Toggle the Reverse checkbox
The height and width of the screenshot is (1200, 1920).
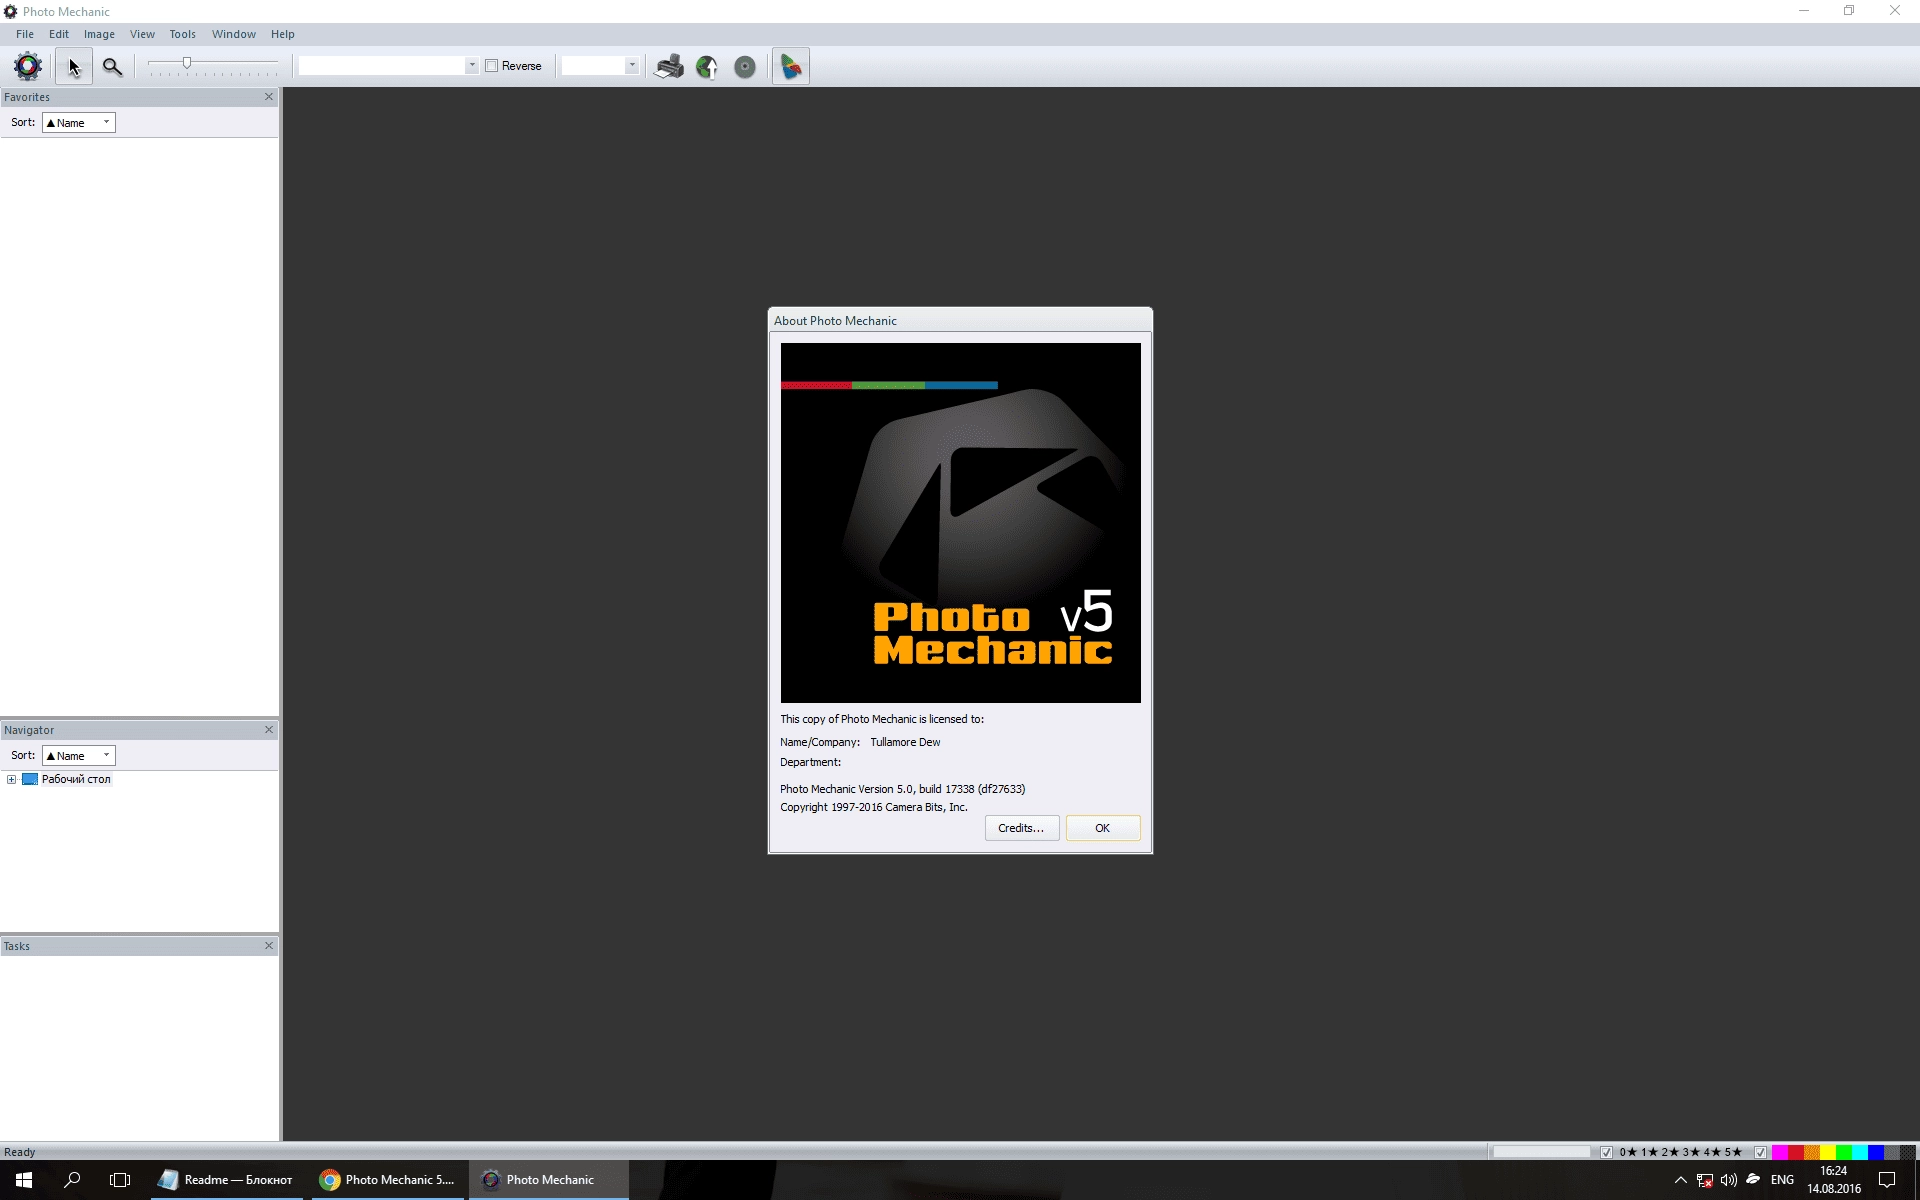(492, 66)
